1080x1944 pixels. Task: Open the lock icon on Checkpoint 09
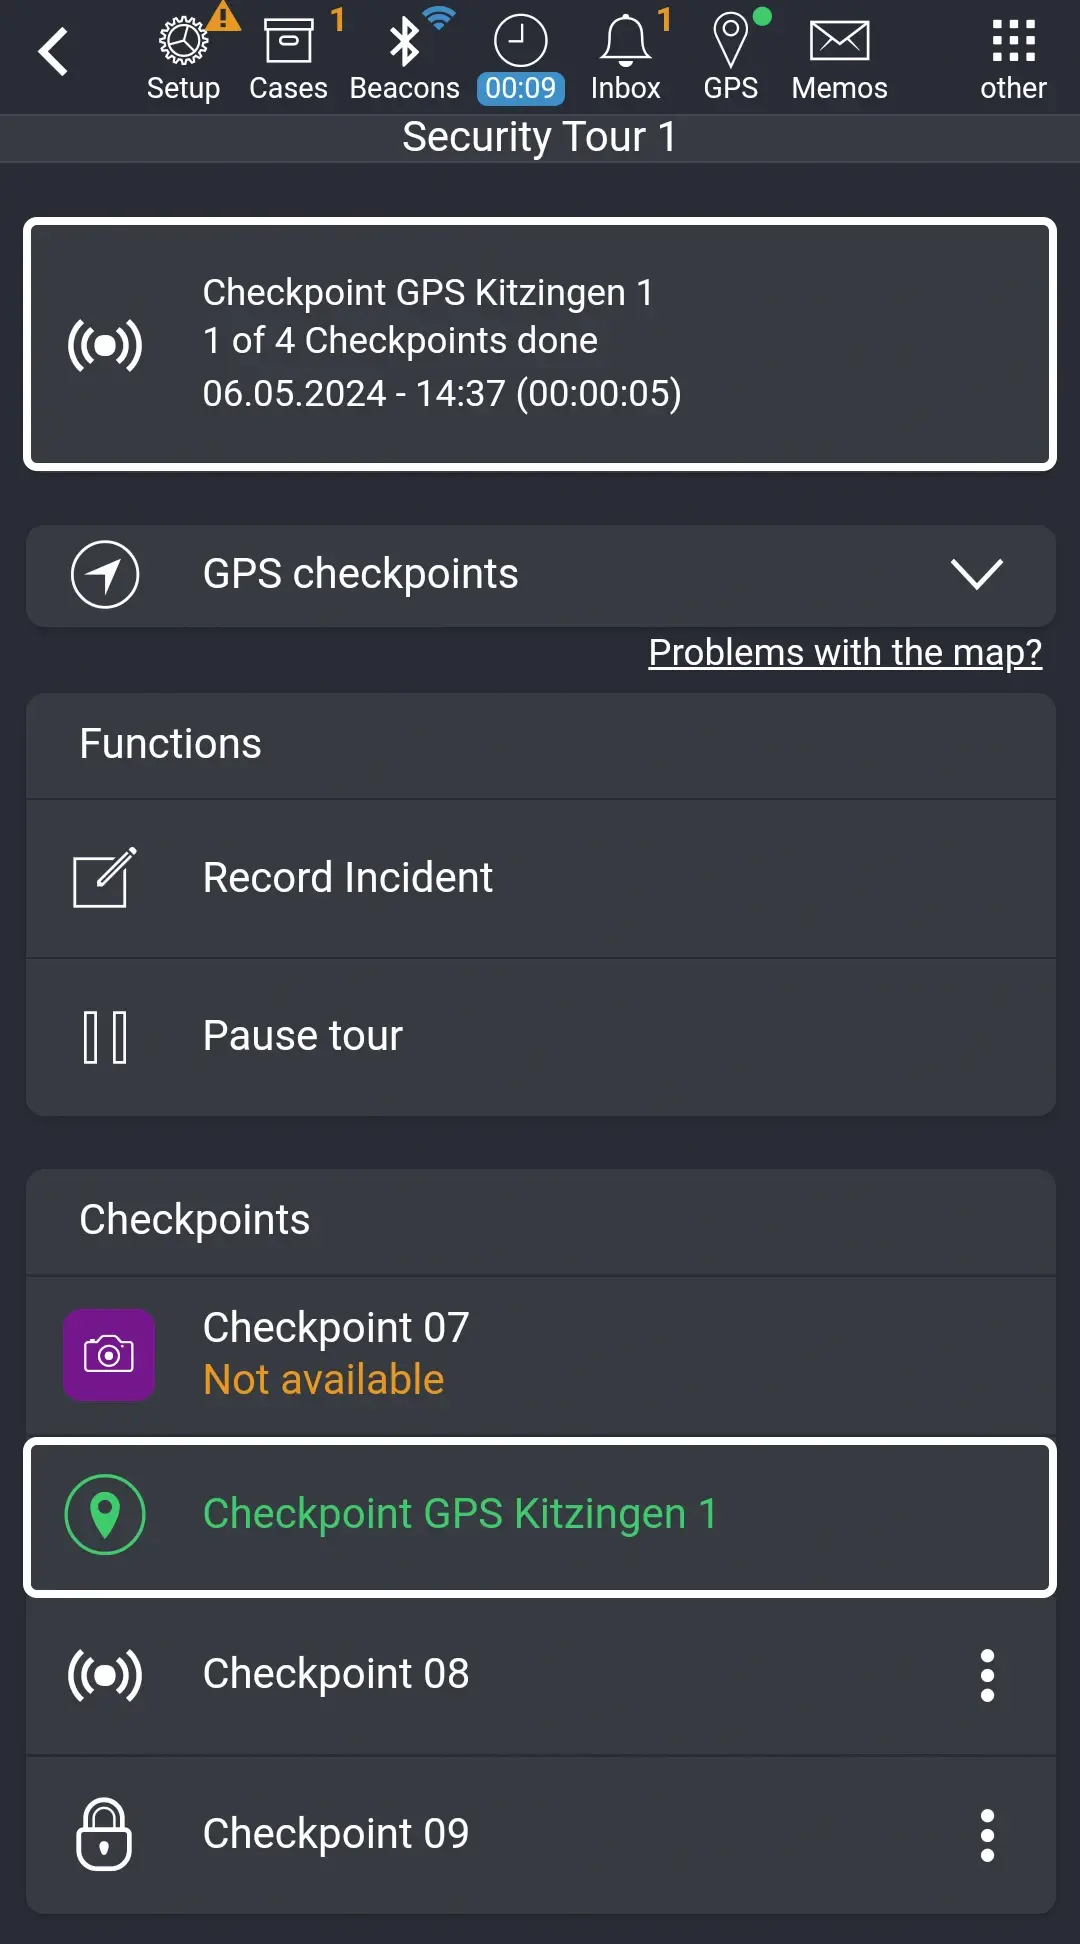click(104, 1833)
